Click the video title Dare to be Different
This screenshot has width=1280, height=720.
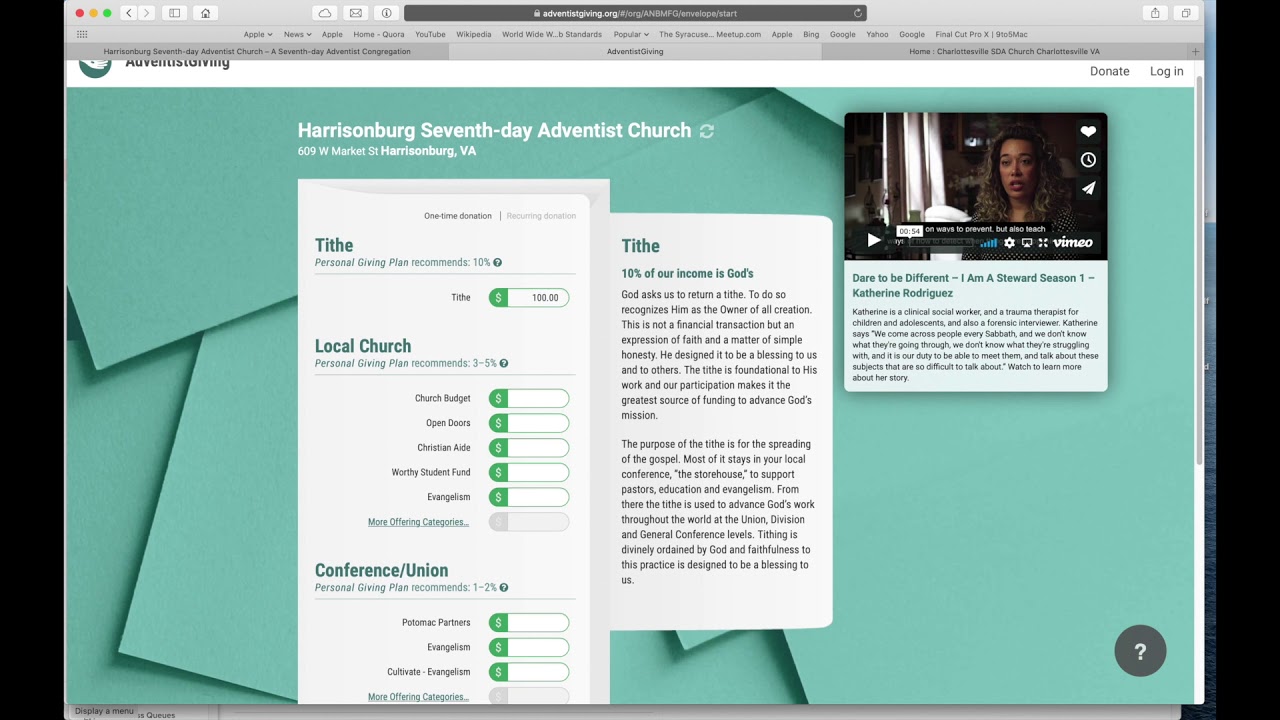click(x=973, y=285)
